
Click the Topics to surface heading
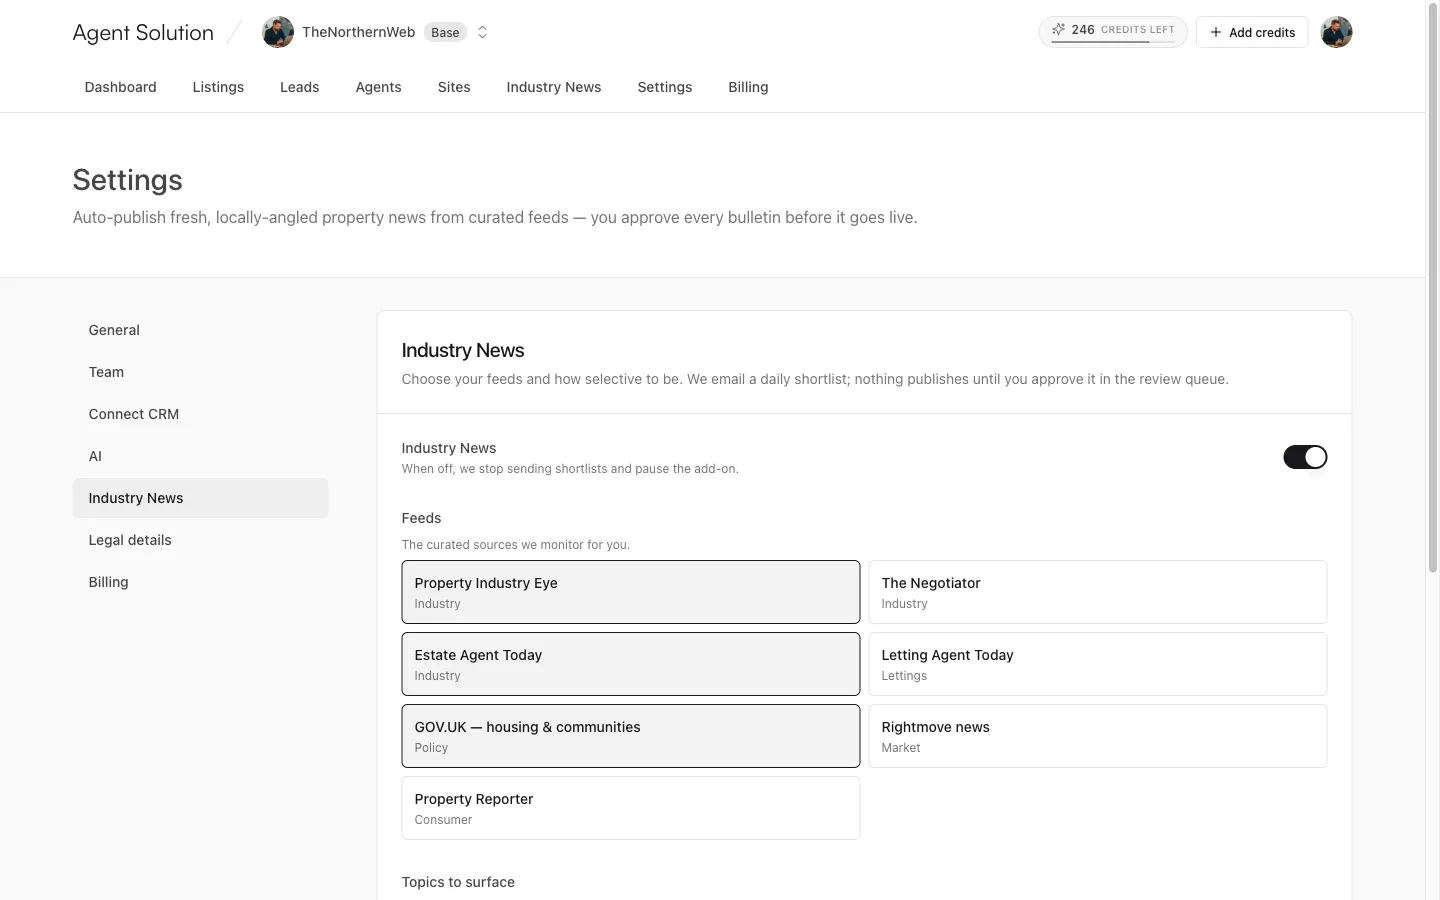pyautogui.click(x=458, y=882)
